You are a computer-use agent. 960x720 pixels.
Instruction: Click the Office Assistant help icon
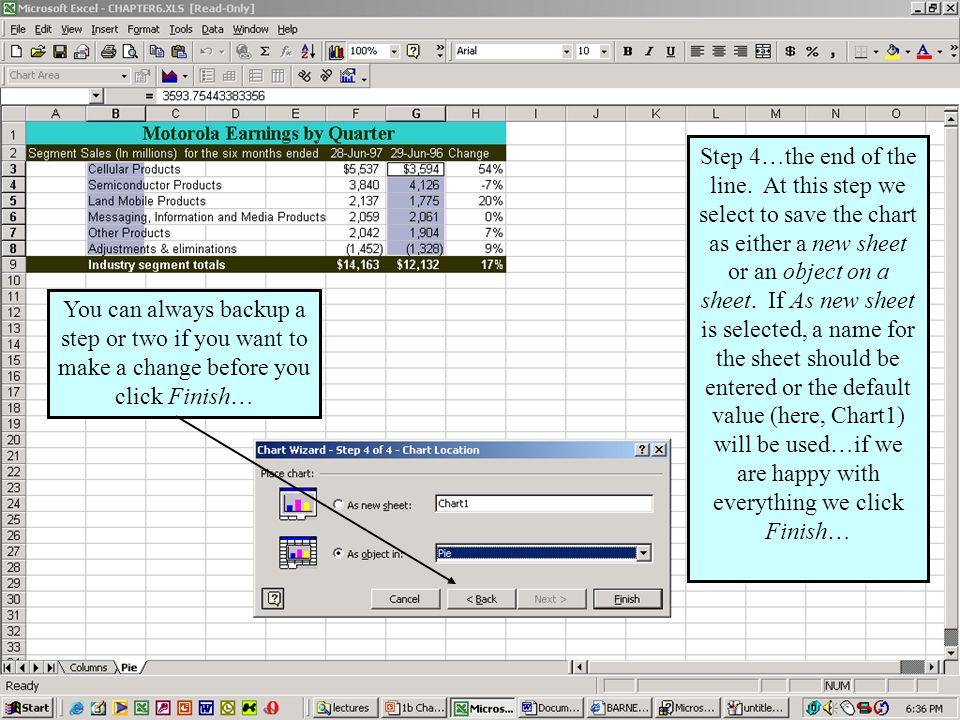tap(413, 51)
